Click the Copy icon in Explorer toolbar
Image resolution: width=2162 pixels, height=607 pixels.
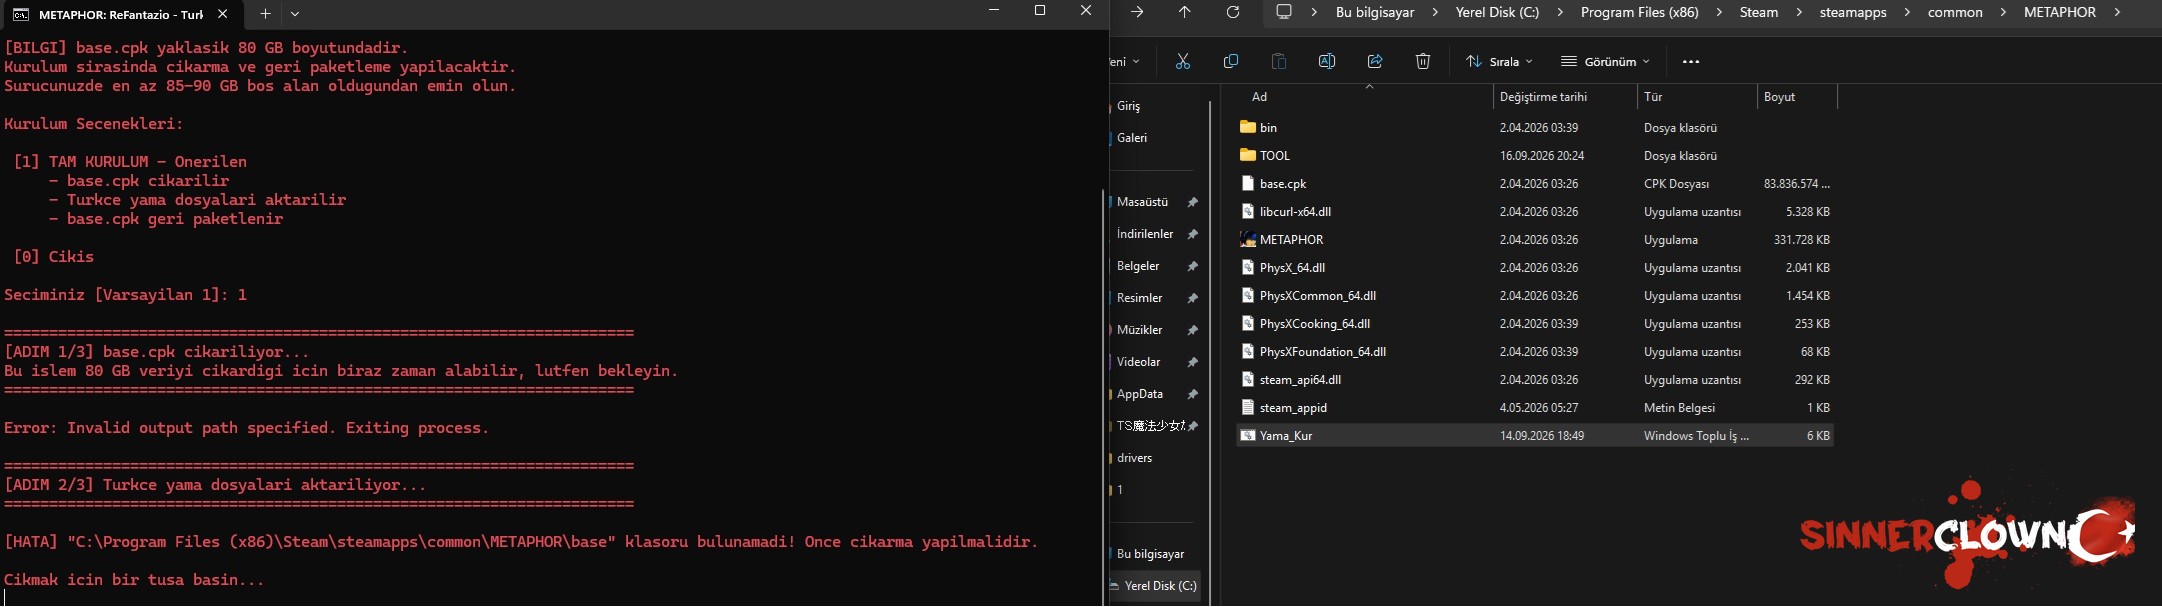coord(1231,62)
